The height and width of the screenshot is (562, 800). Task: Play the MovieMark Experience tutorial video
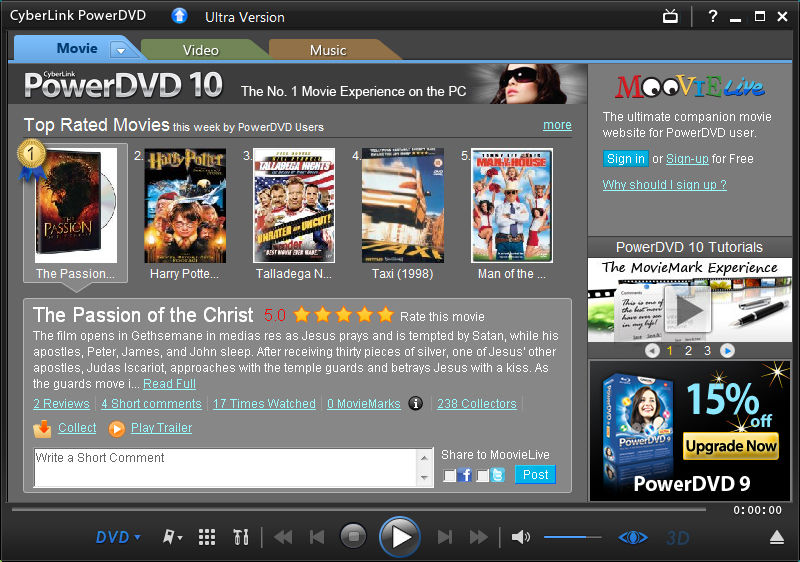pyautogui.click(x=689, y=310)
